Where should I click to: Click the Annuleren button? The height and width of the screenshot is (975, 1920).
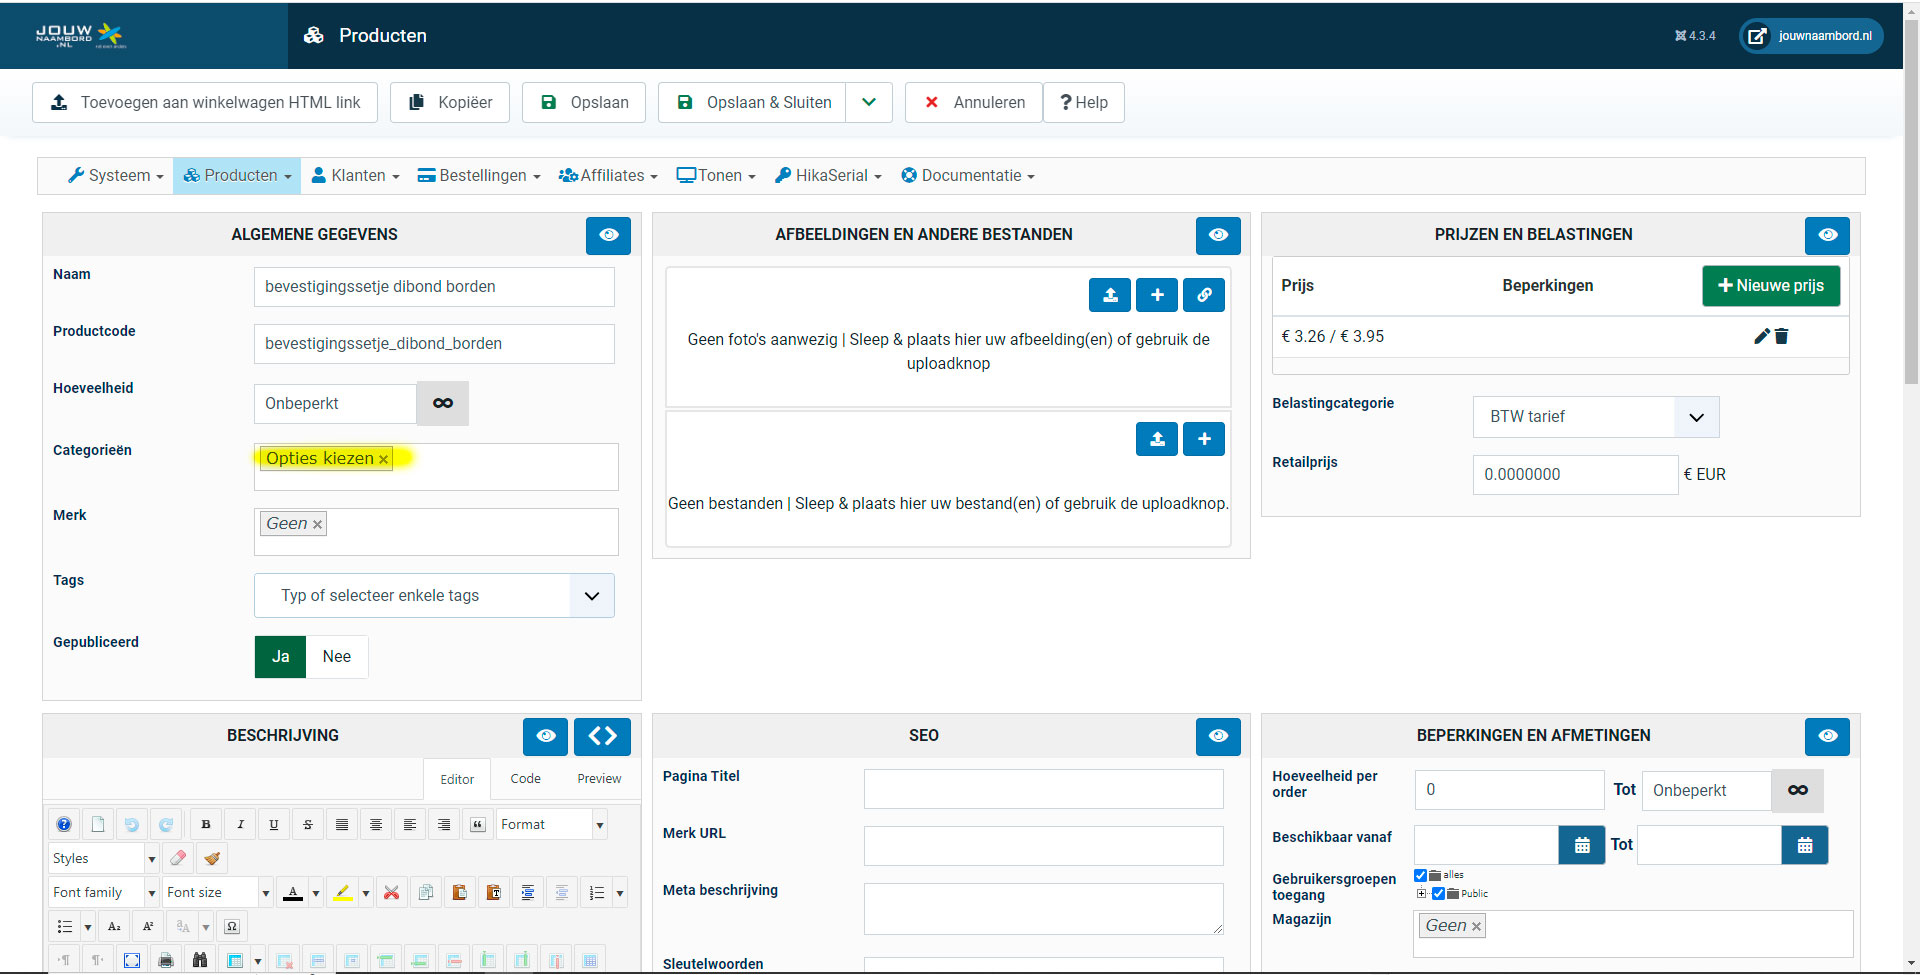(x=974, y=103)
